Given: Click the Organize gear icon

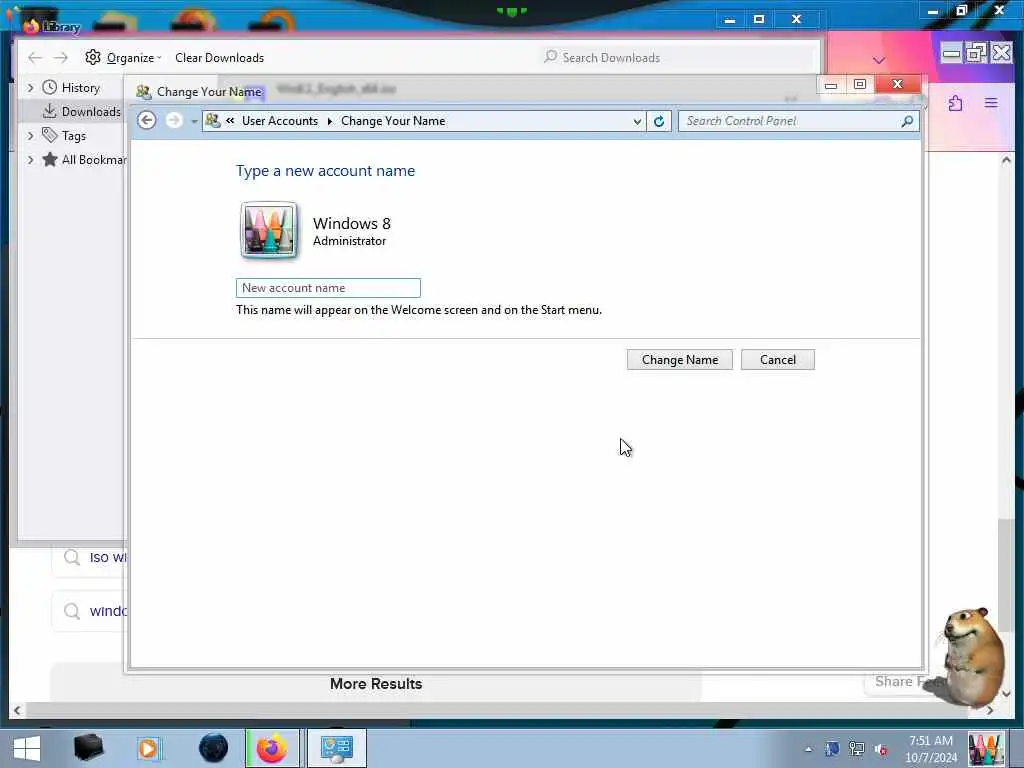Looking at the screenshot, I should tap(93, 57).
